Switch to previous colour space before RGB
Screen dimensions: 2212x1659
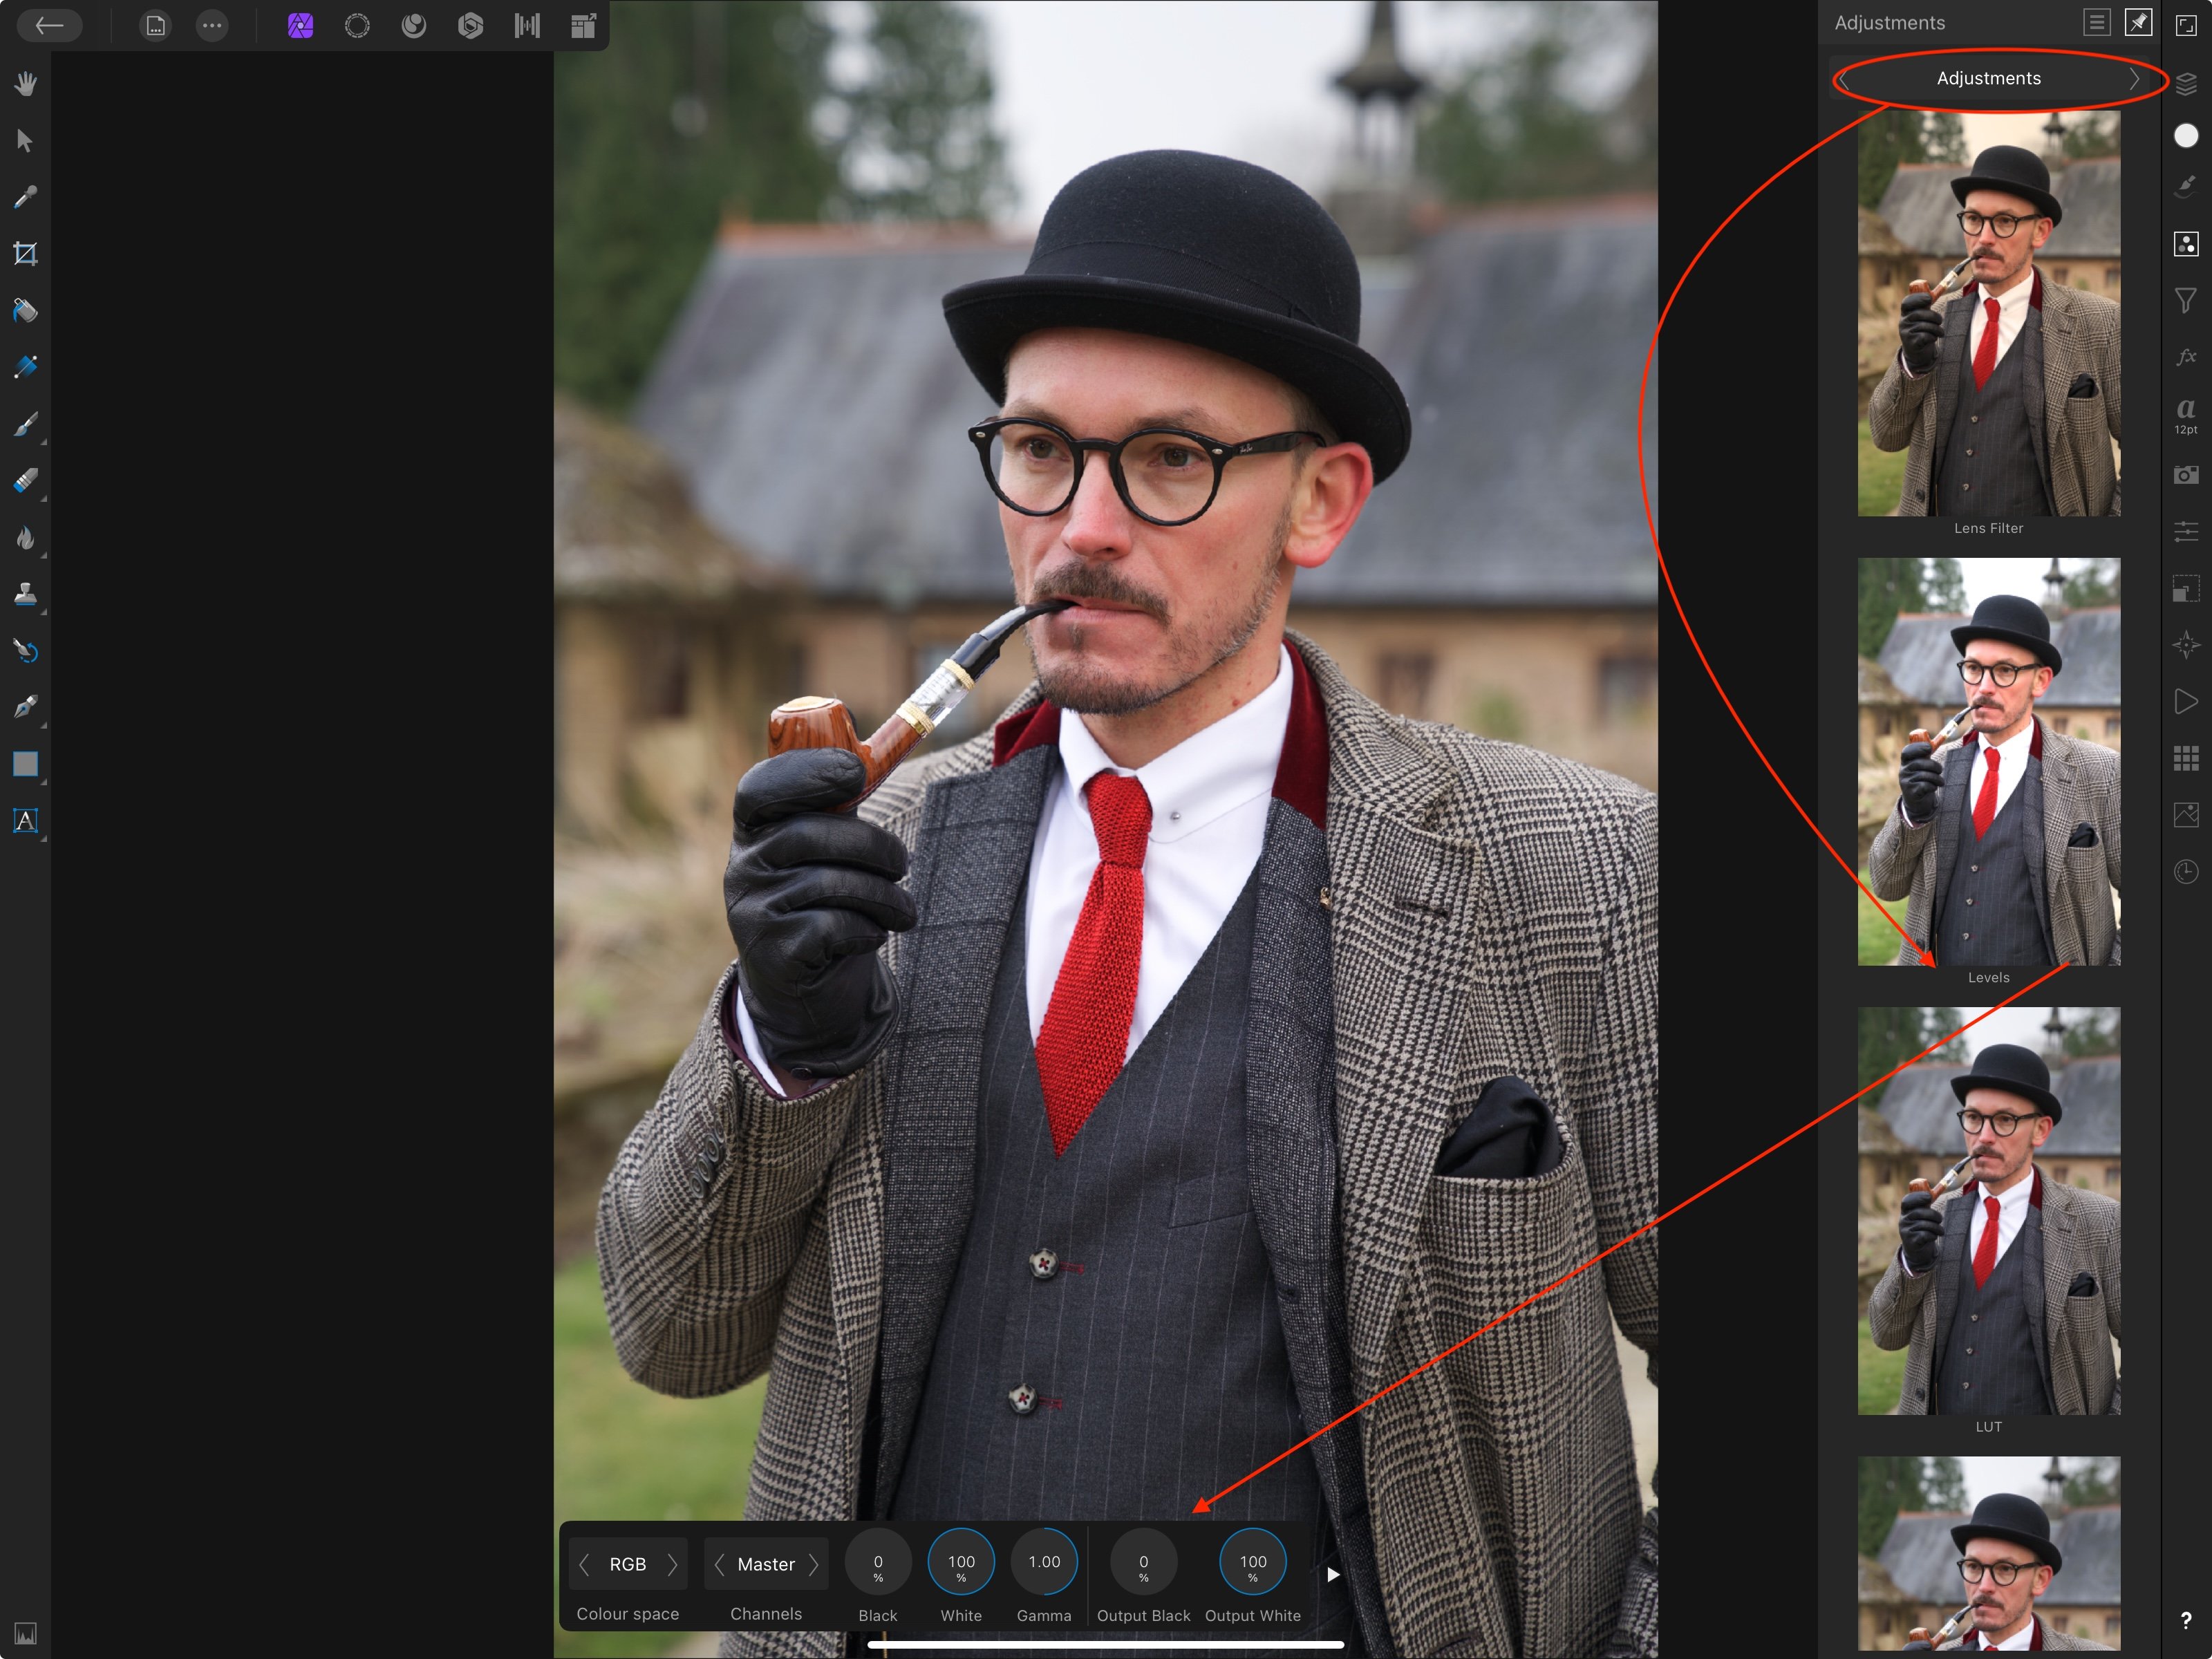pyautogui.click(x=584, y=1564)
